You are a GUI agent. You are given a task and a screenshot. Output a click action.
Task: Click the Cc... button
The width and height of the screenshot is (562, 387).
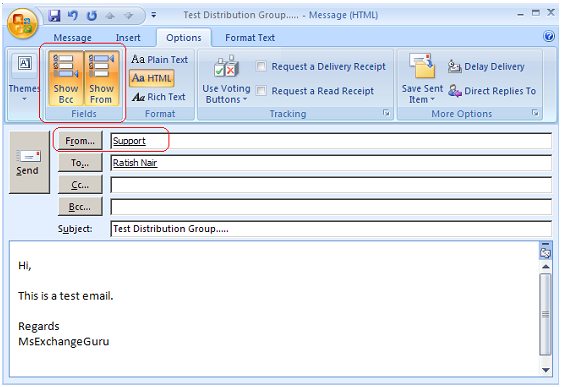tap(80, 185)
